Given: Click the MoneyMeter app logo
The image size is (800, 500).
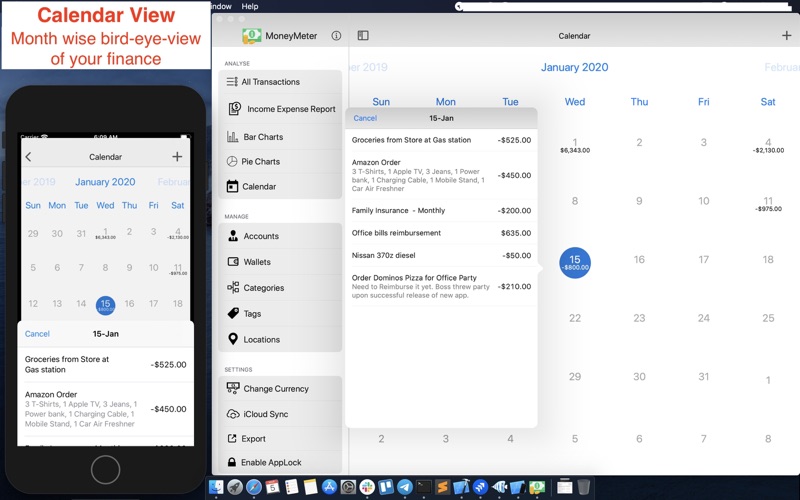Looking at the screenshot, I should (x=252, y=36).
